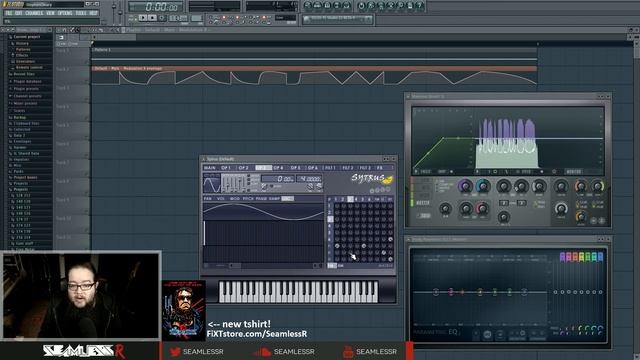Screen dimensions: 640x360
Task: Open the Piano Roll shortcut icon
Action: 327,6
